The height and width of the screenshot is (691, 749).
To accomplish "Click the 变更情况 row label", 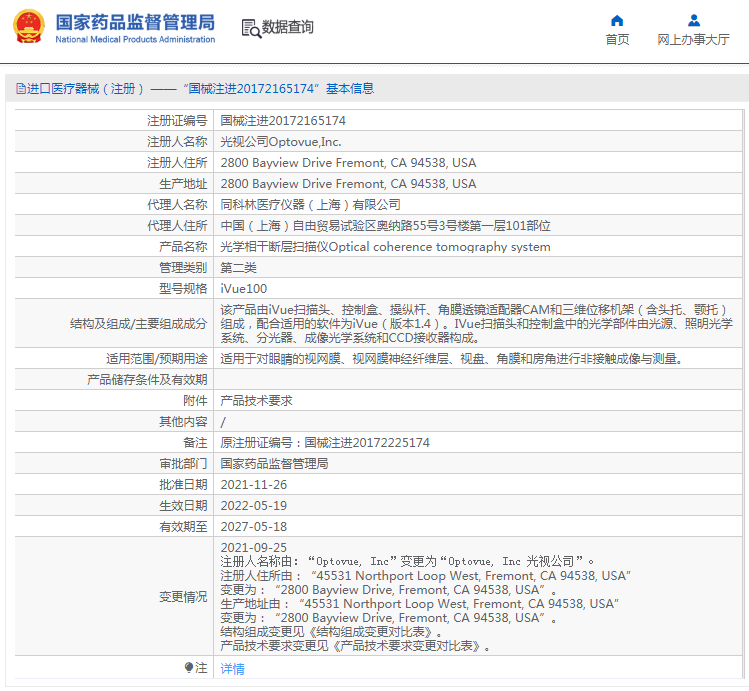I will tap(183, 597).
